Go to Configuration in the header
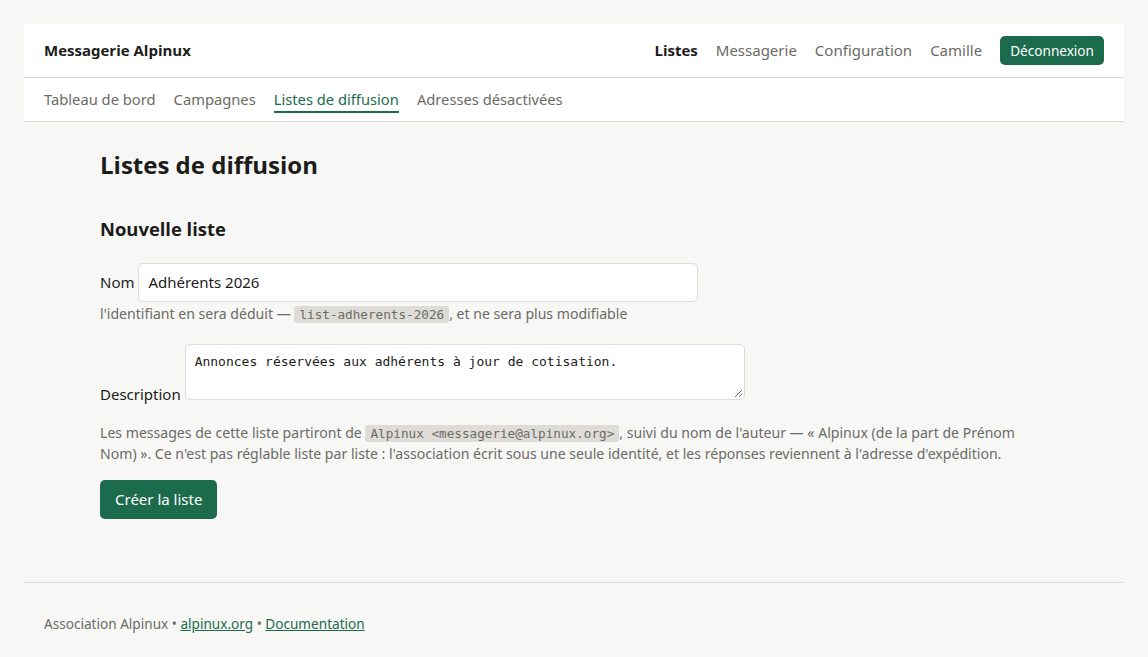 point(863,51)
